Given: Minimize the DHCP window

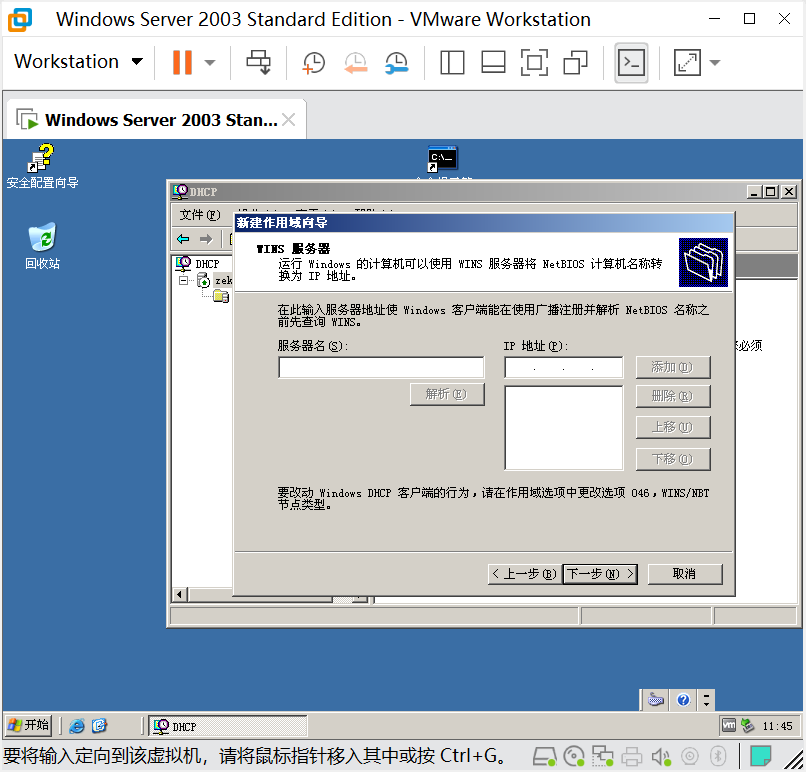Looking at the screenshot, I should click(754, 192).
